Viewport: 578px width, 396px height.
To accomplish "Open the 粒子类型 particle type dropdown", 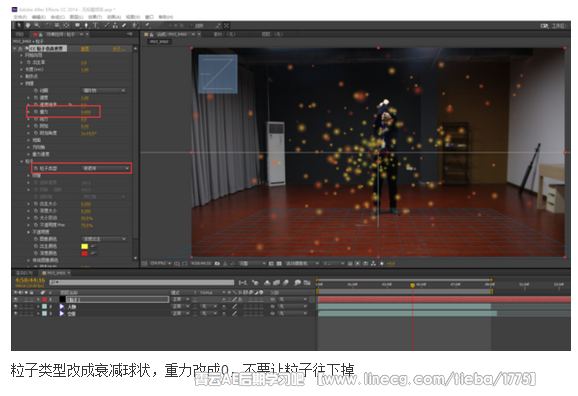I will point(106,168).
